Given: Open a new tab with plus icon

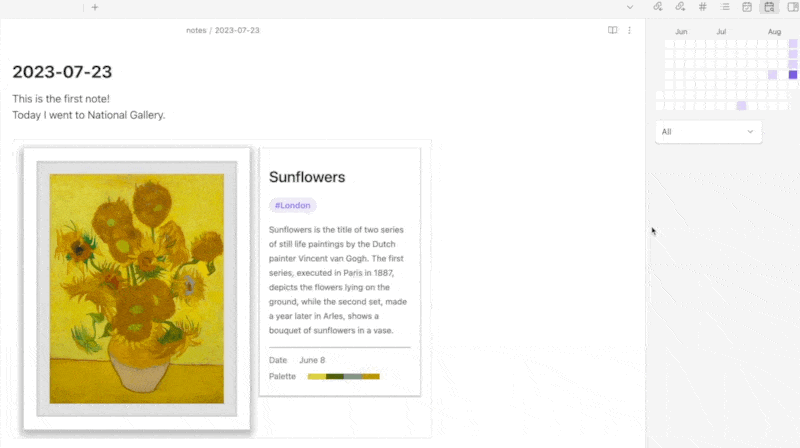Looking at the screenshot, I should point(95,7).
